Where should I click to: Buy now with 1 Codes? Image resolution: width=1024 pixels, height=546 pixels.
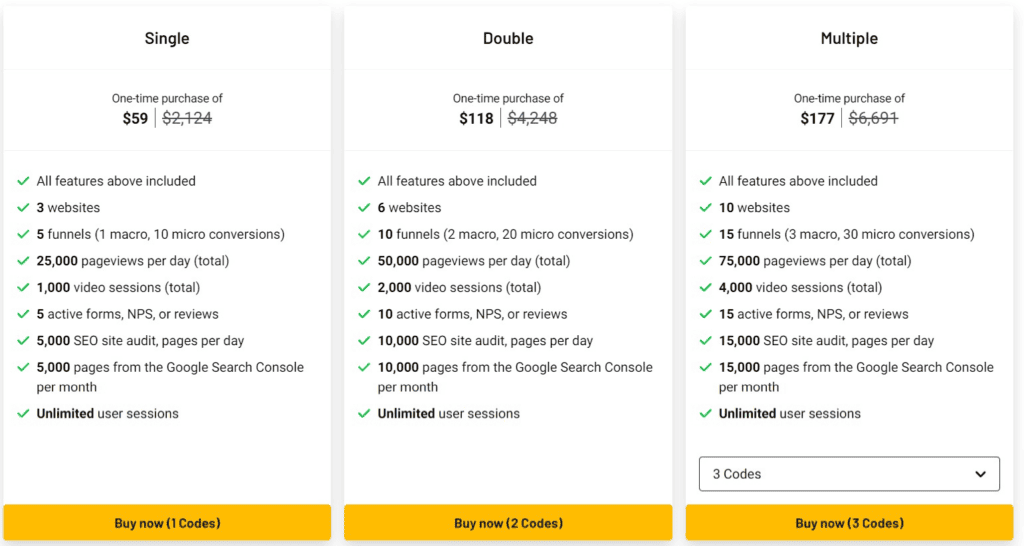click(x=167, y=523)
